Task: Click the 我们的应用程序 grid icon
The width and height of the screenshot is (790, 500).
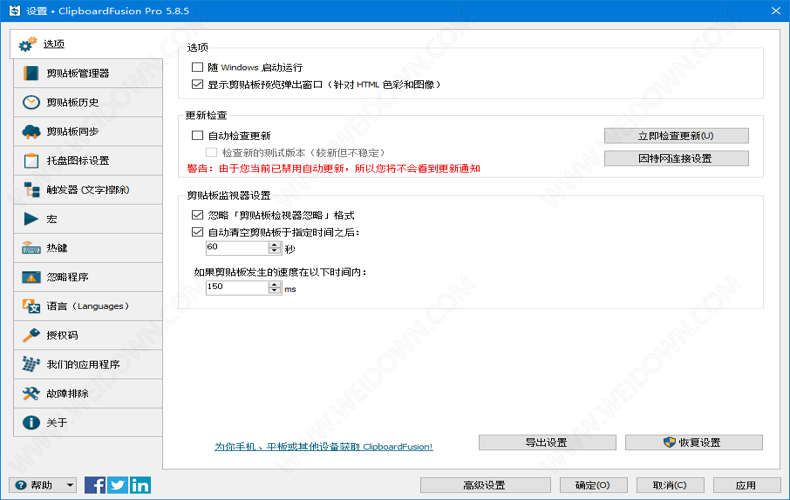Action: [x=31, y=364]
